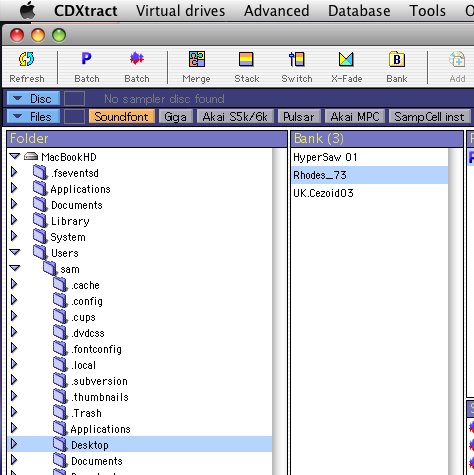Click the Refresh toolbar icon
474x475 pixels.
(x=26, y=59)
